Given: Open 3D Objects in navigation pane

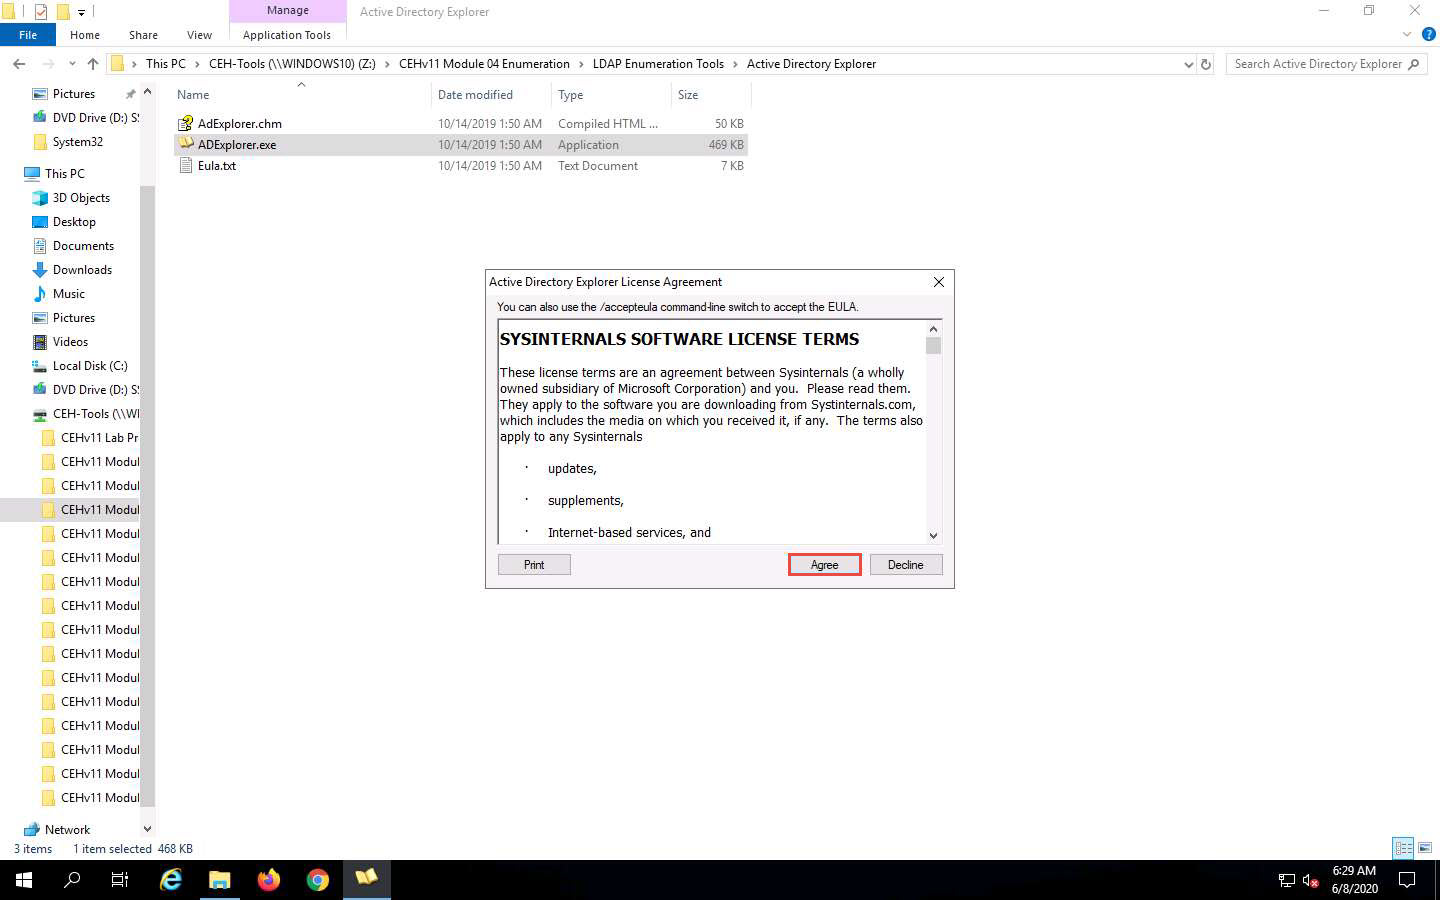Looking at the screenshot, I should click(81, 198).
